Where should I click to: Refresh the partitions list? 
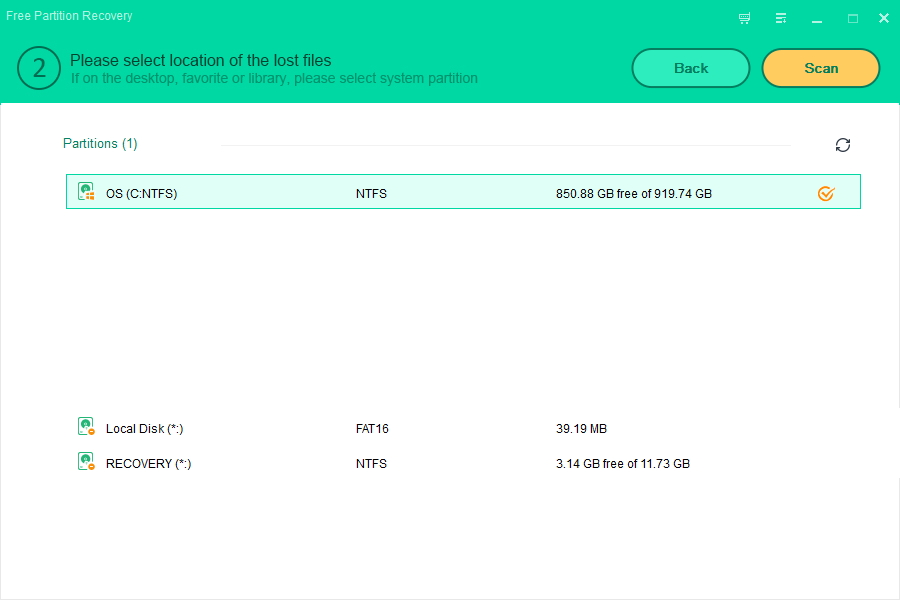click(x=843, y=145)
